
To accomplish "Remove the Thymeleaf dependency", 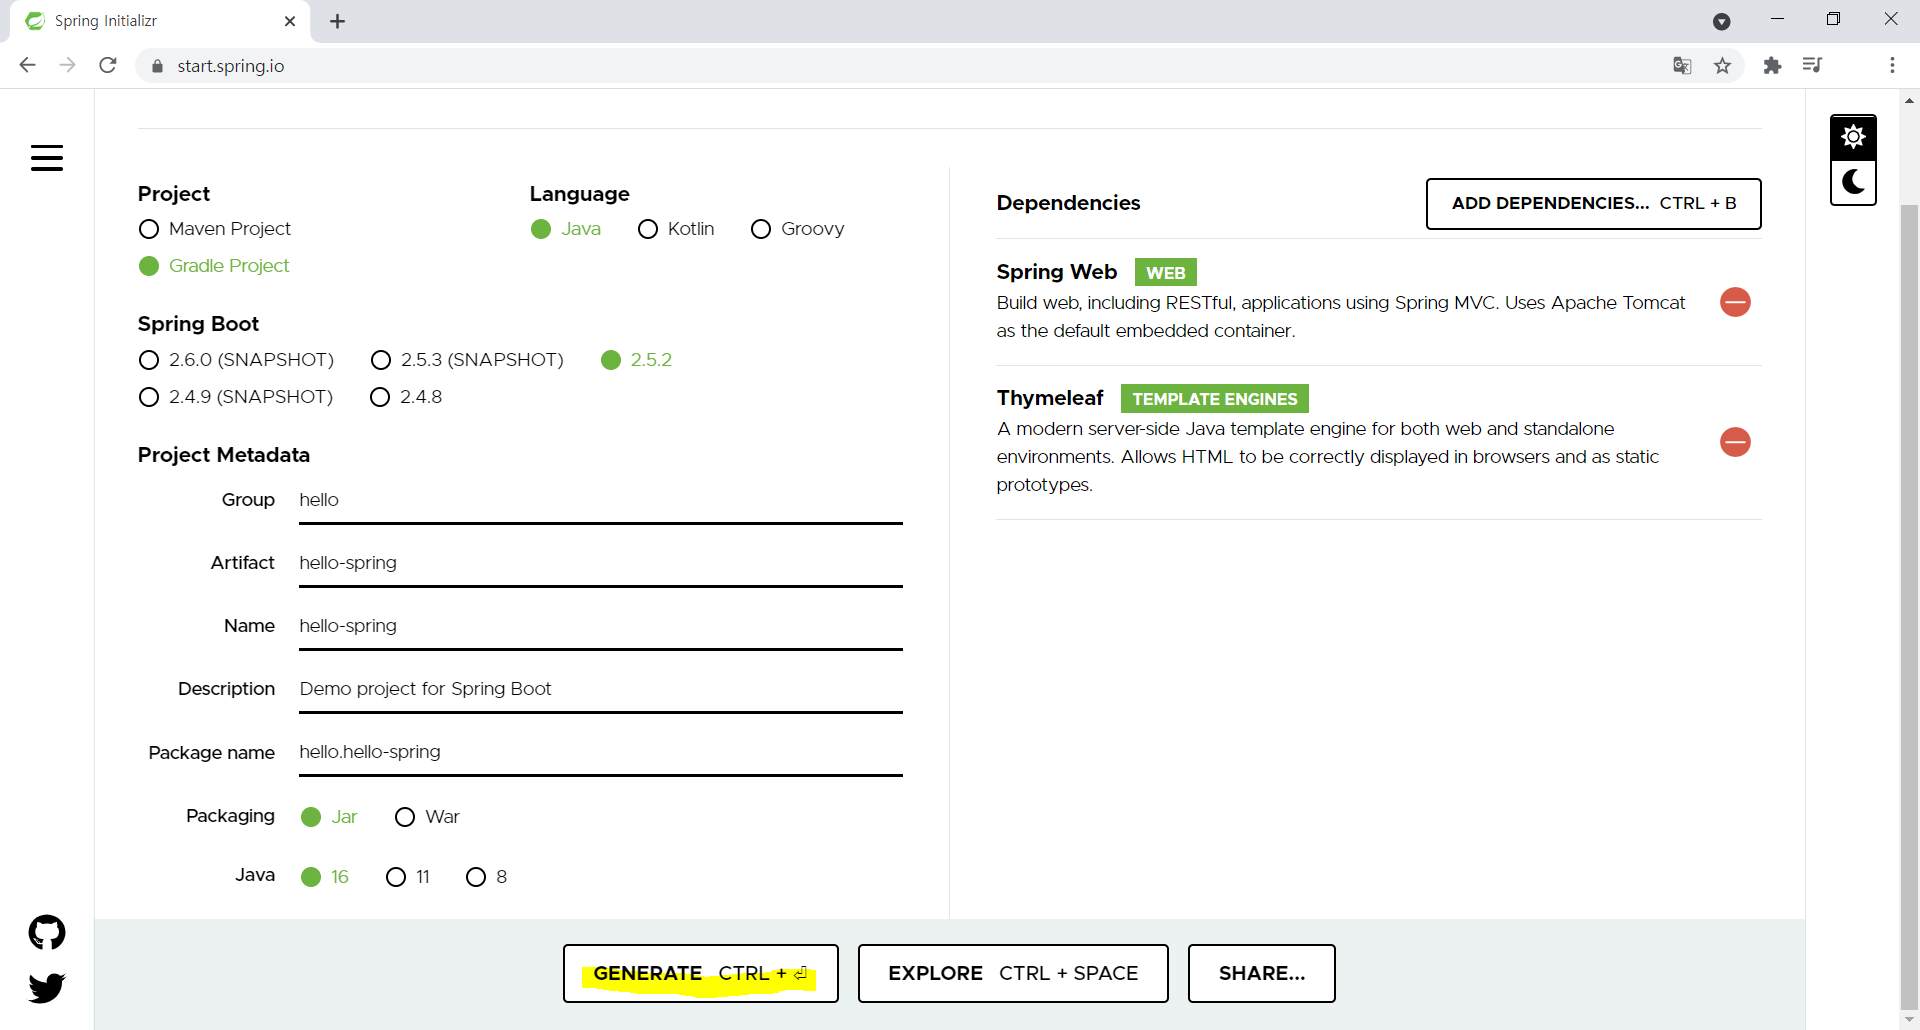I will tap(1735, 442).
